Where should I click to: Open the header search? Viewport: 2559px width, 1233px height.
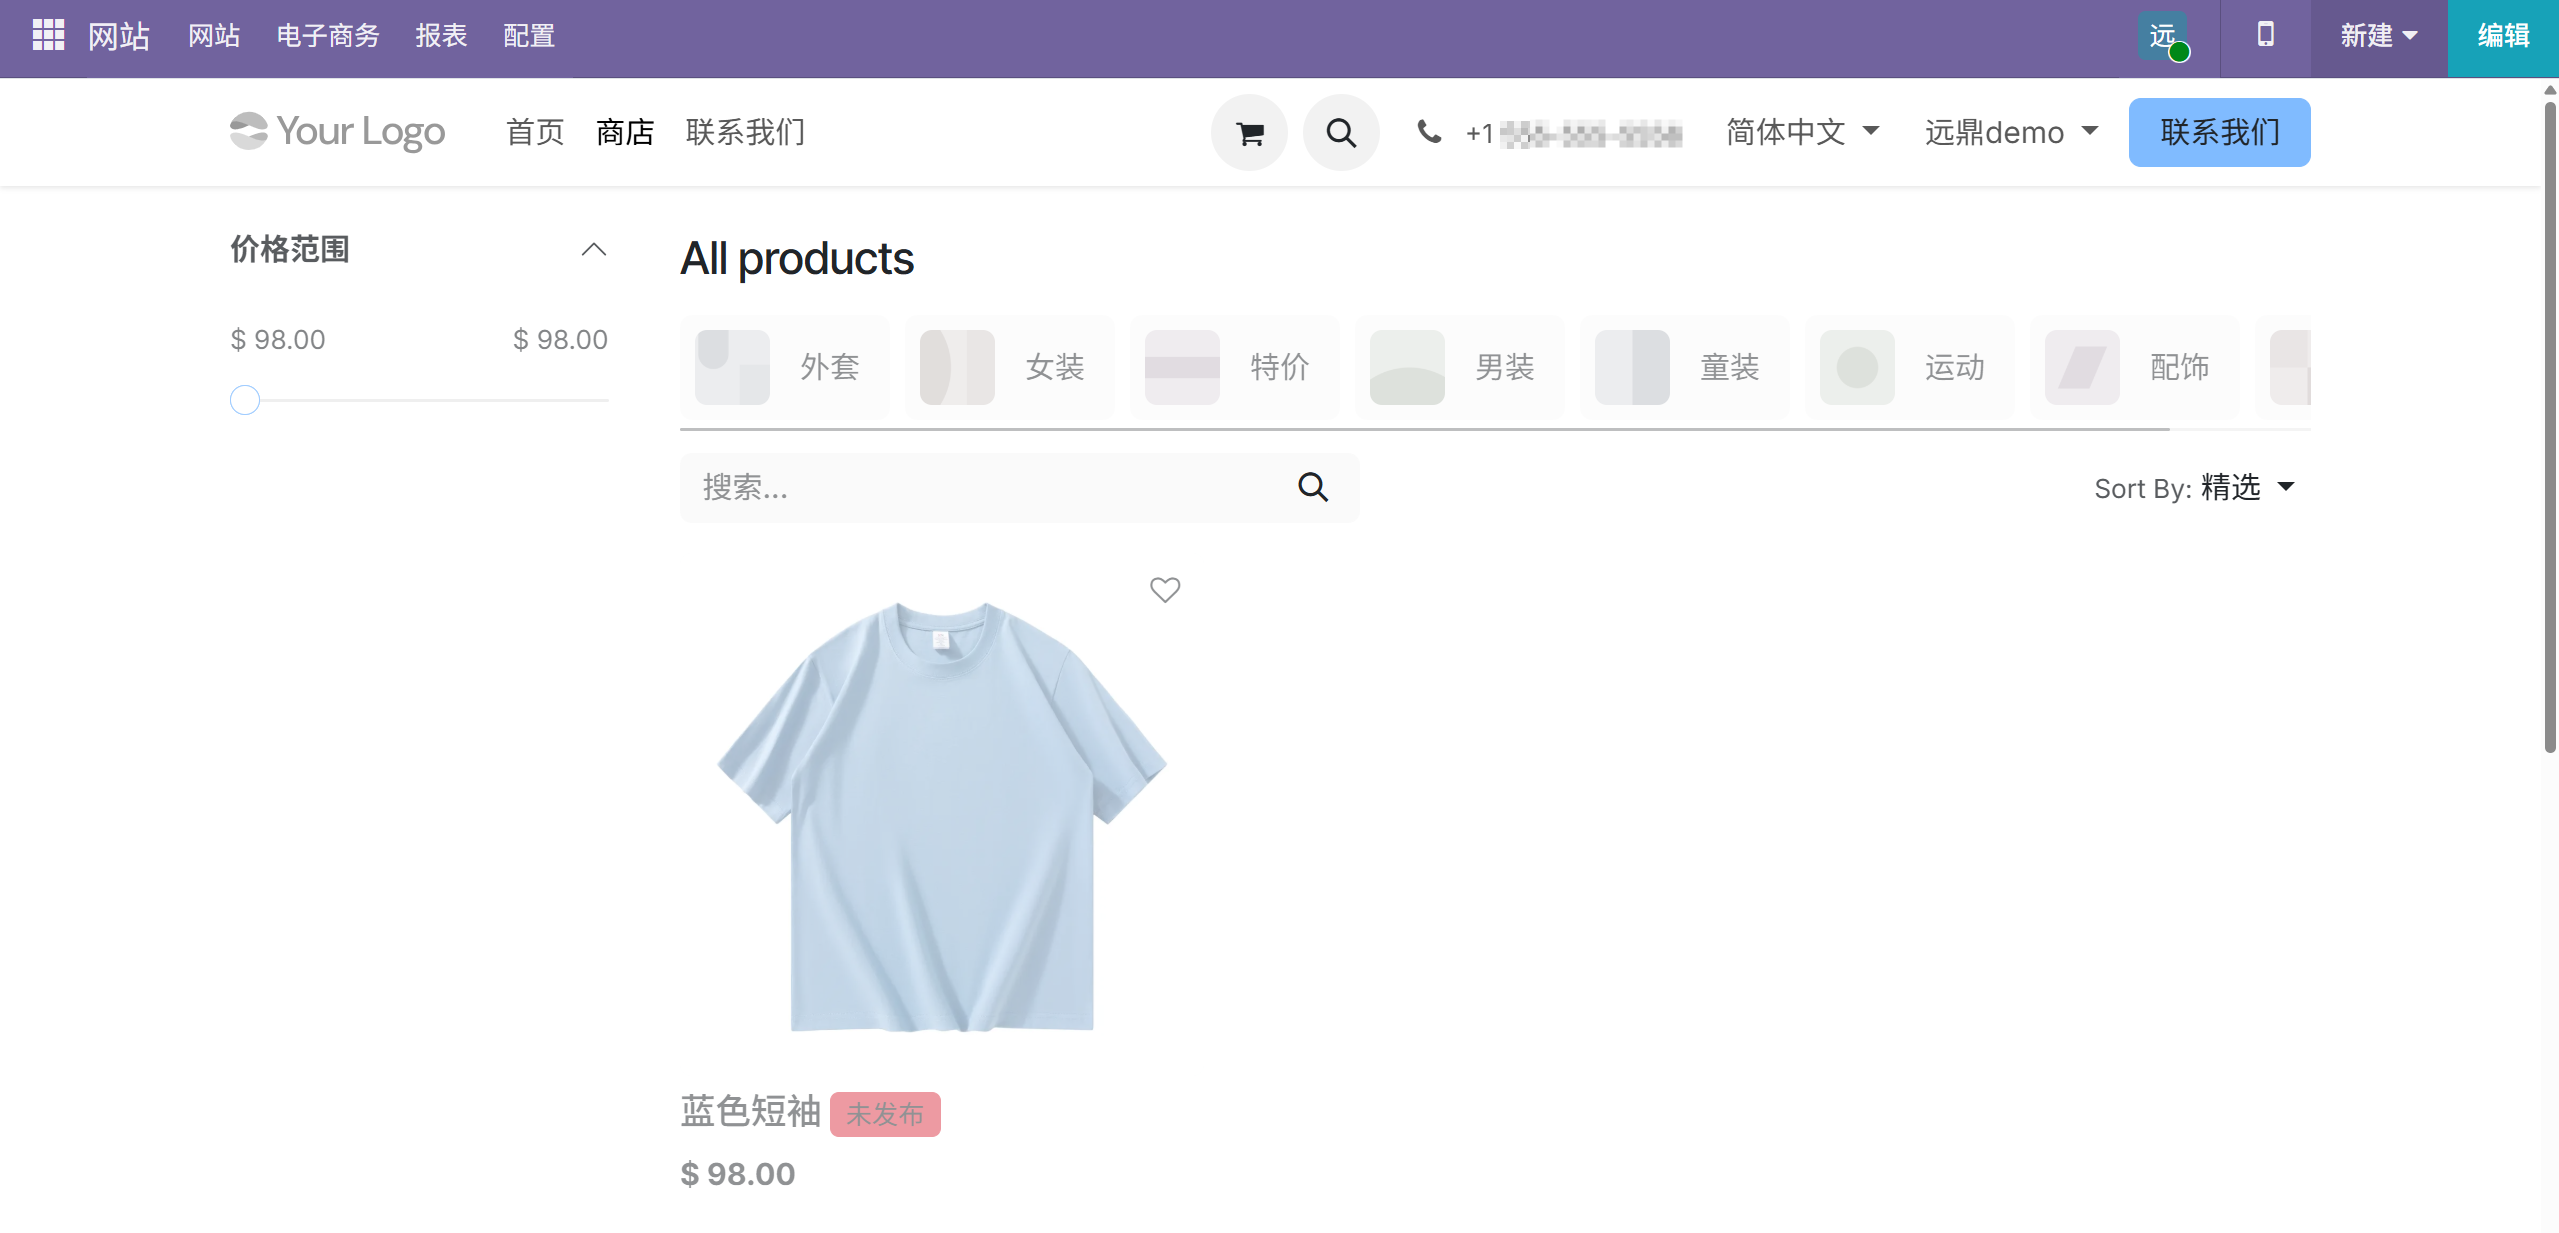pos(1339,131)
